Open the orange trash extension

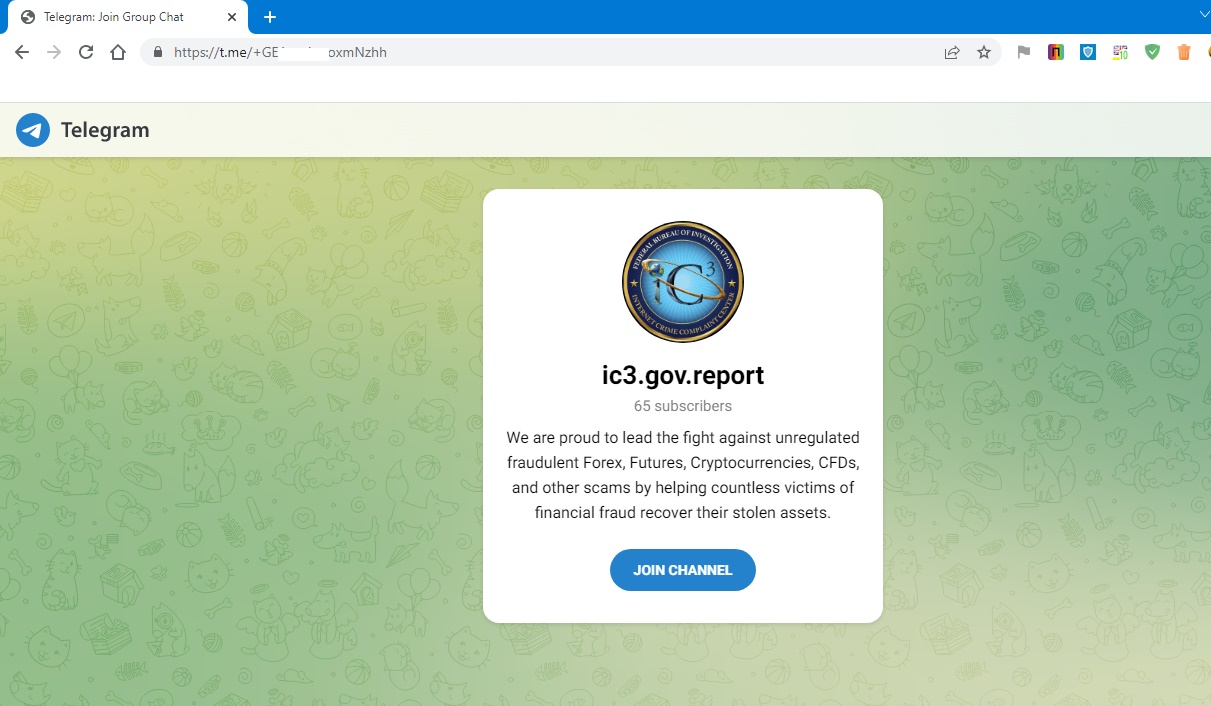(1184, 53)
